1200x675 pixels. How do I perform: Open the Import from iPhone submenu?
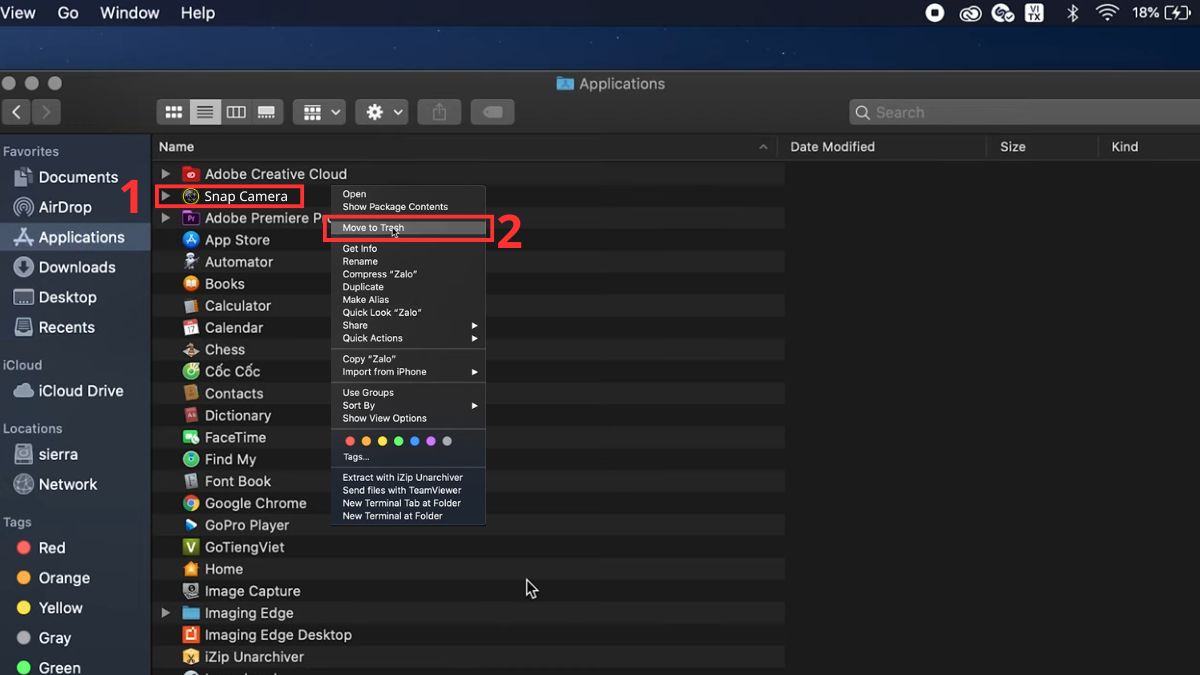(409, 372)
